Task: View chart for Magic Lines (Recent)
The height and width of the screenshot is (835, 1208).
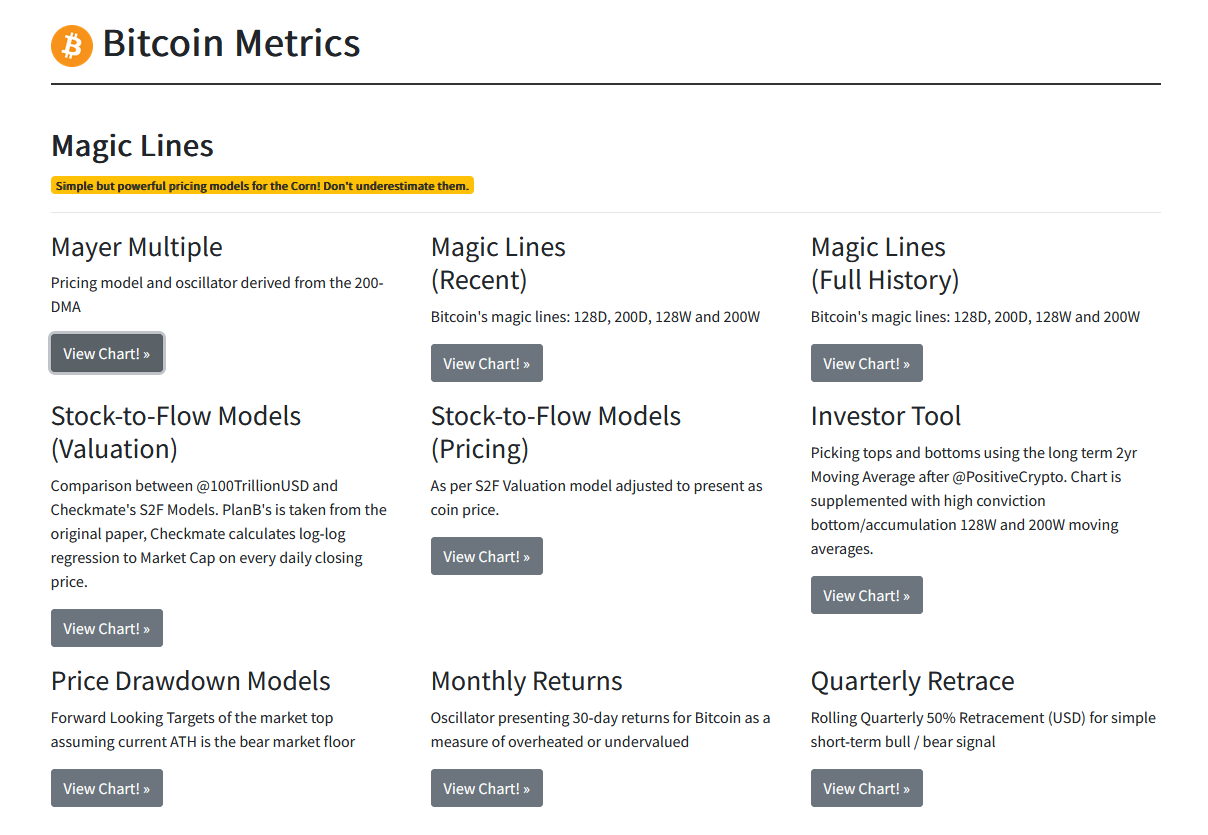Action: pyautogui.click(x=487, y=363)
